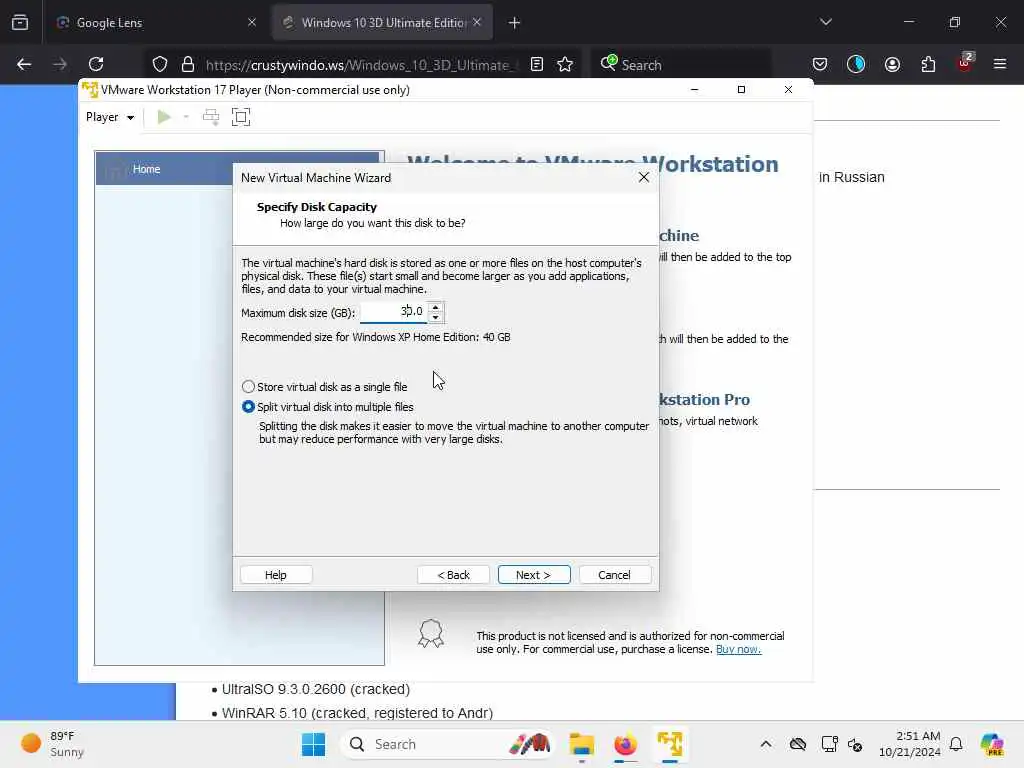Viewport: 1024px width, 768px height.
Task: Close the New Virtual Machine Wizard dialog
Action: [644, 178]
